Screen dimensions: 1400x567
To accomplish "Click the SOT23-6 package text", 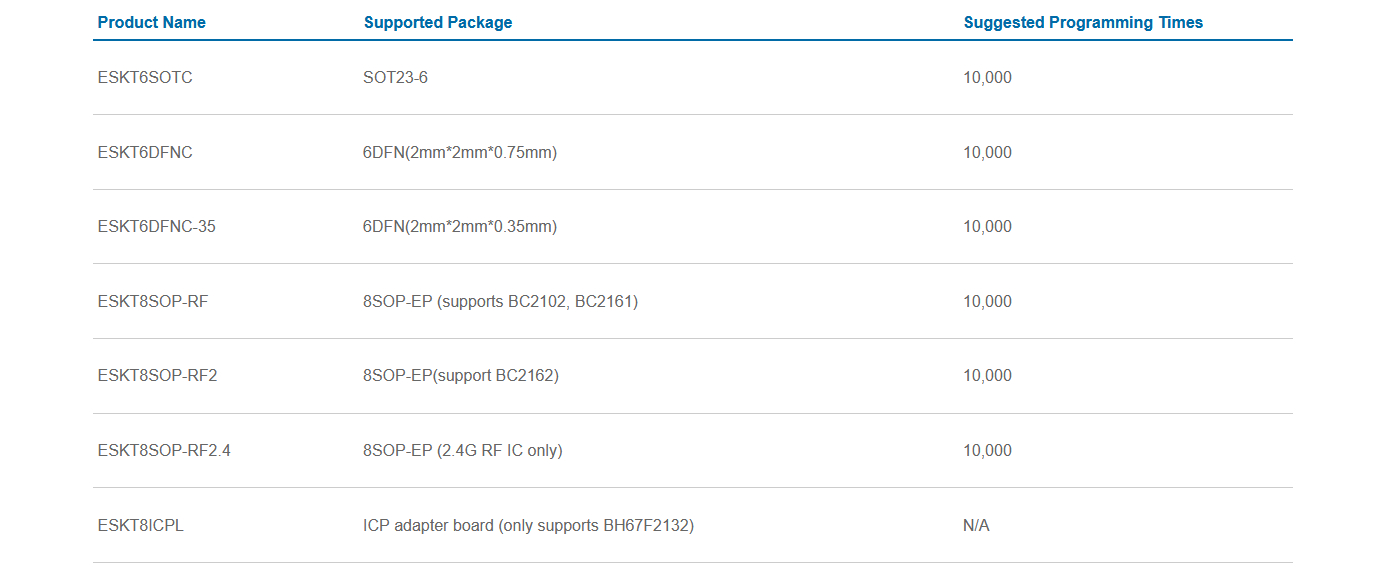I will pyautogui.click(x=395, y=77).
